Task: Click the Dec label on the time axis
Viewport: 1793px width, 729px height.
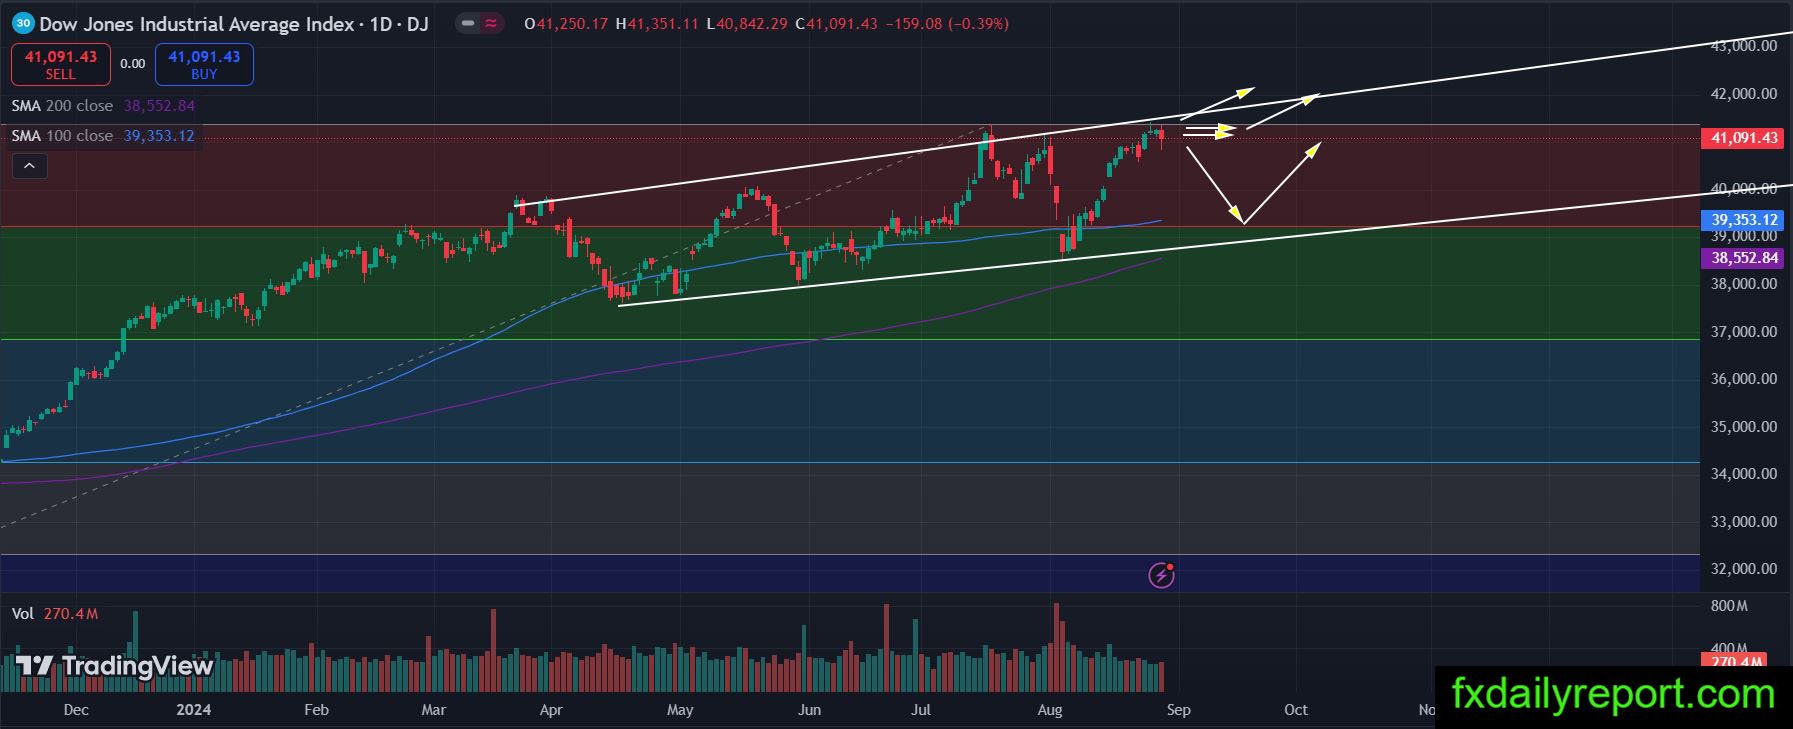Action: click(x=76, y=710)
